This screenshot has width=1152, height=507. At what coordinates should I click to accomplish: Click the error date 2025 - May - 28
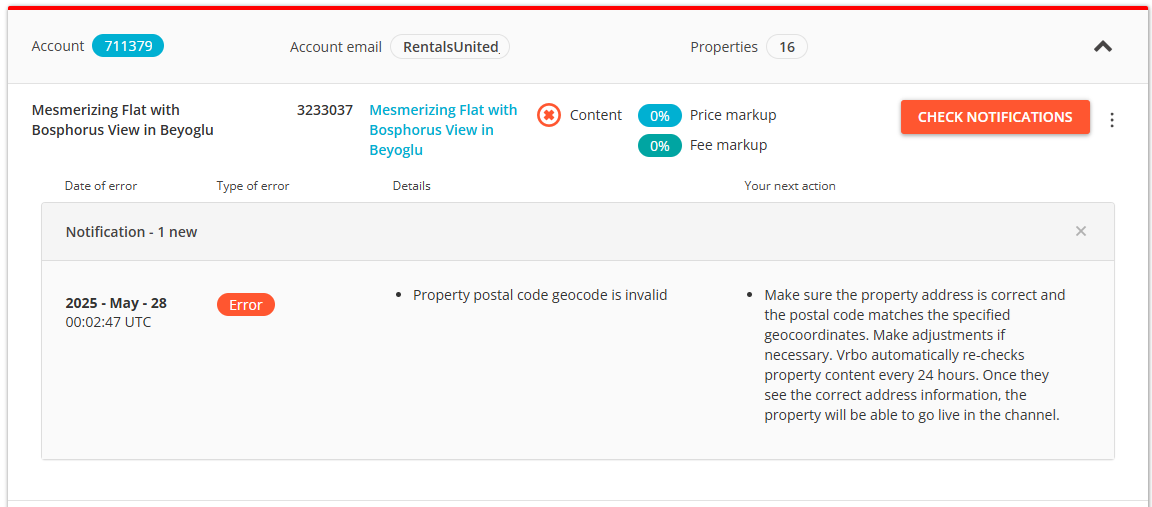coord(116,303)
